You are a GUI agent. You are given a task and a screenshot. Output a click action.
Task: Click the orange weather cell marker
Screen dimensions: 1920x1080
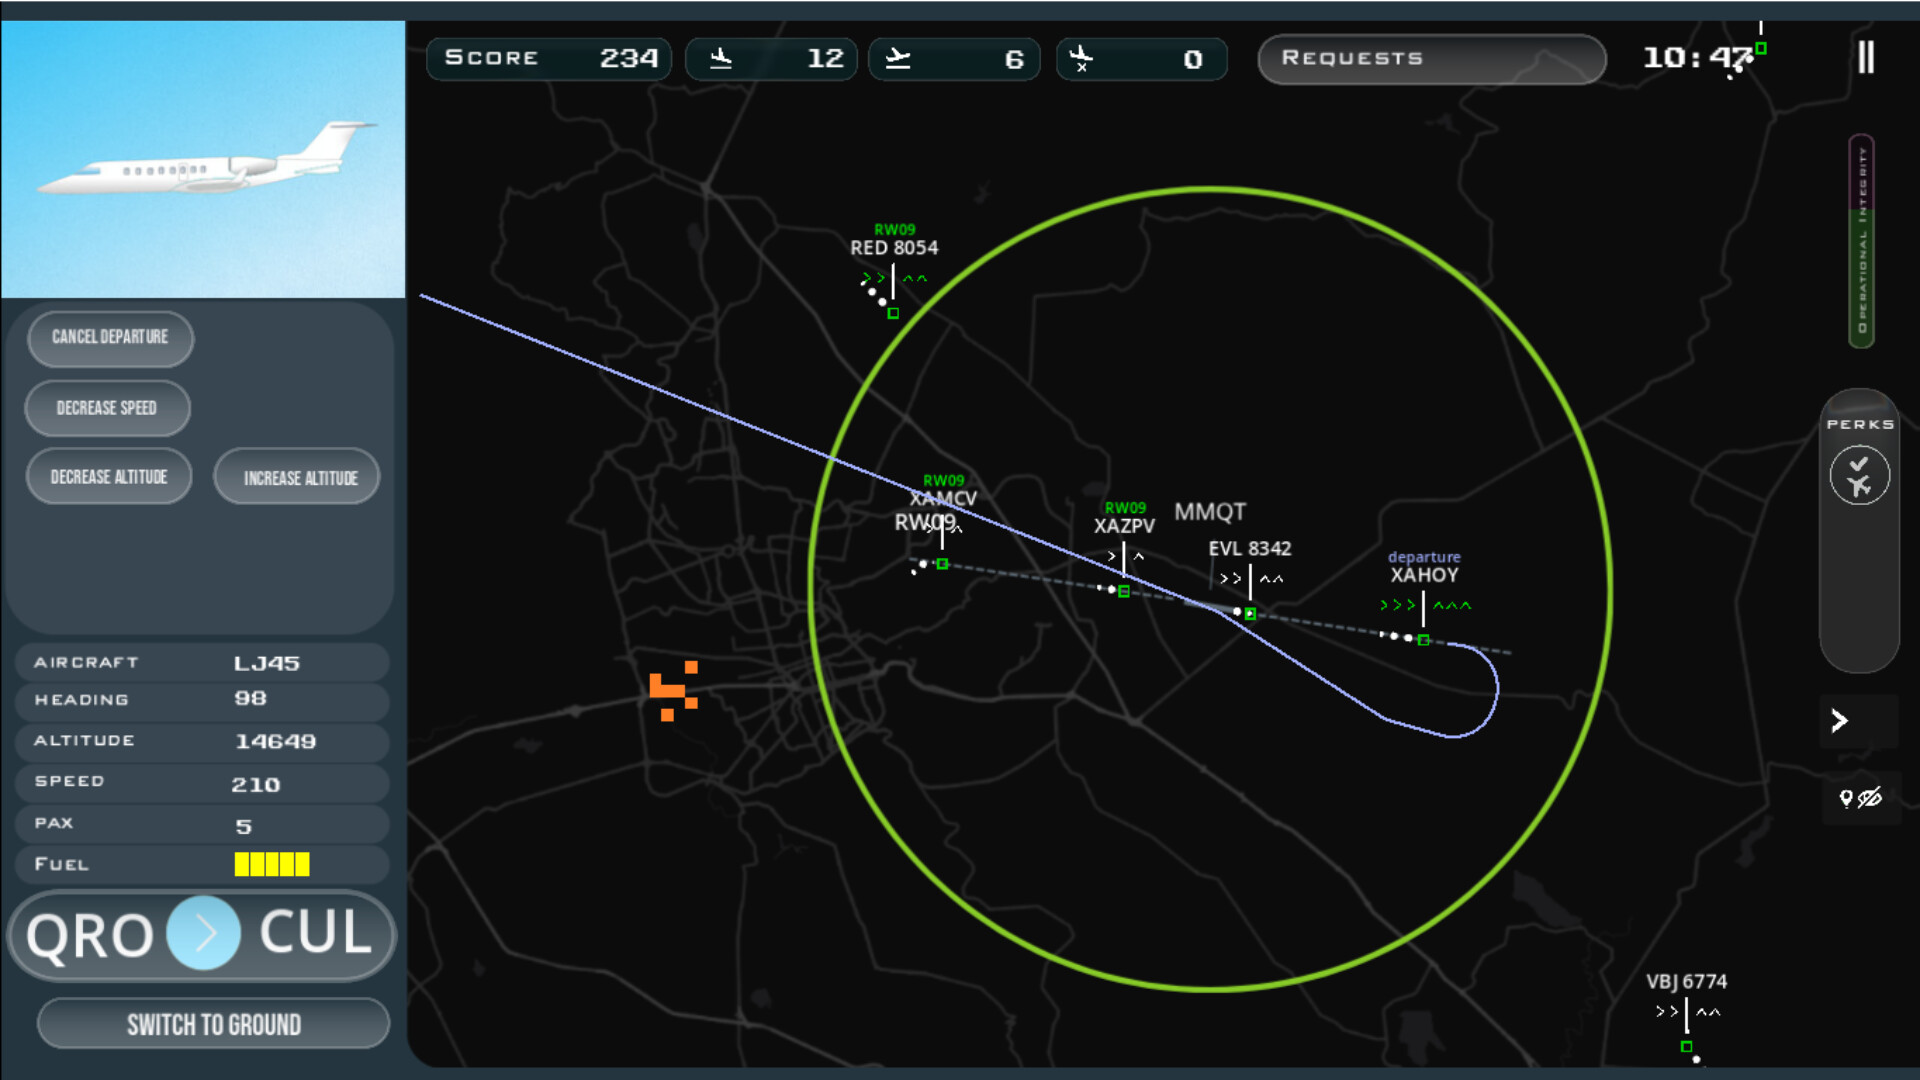[x=673, y=690]
